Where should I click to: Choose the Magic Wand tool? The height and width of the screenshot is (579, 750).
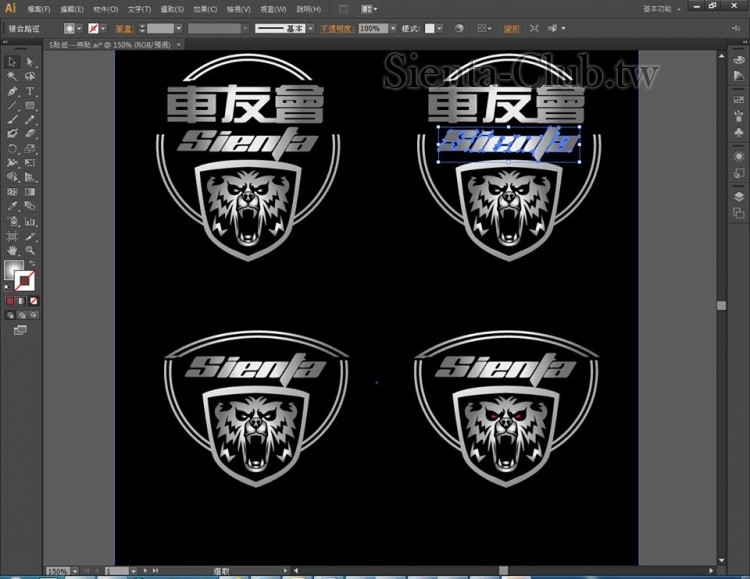point(12,76)
